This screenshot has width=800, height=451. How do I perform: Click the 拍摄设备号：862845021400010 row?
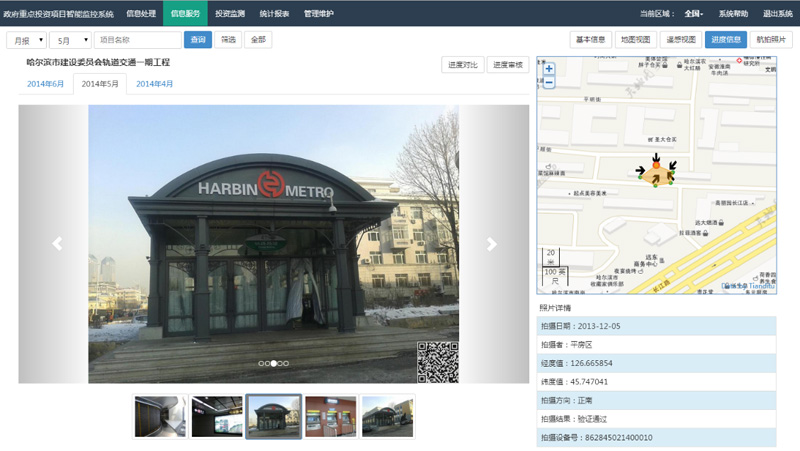point(656,437)
